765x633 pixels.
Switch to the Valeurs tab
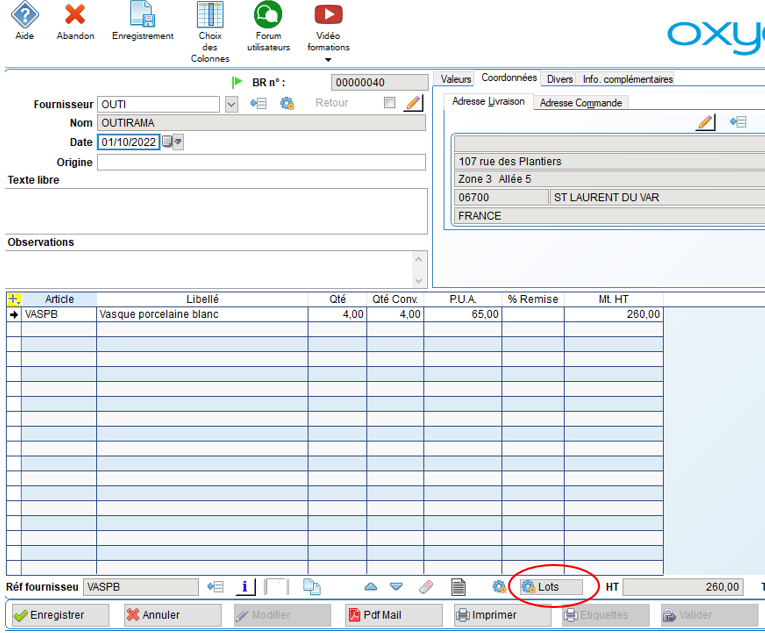click(456, 79)
